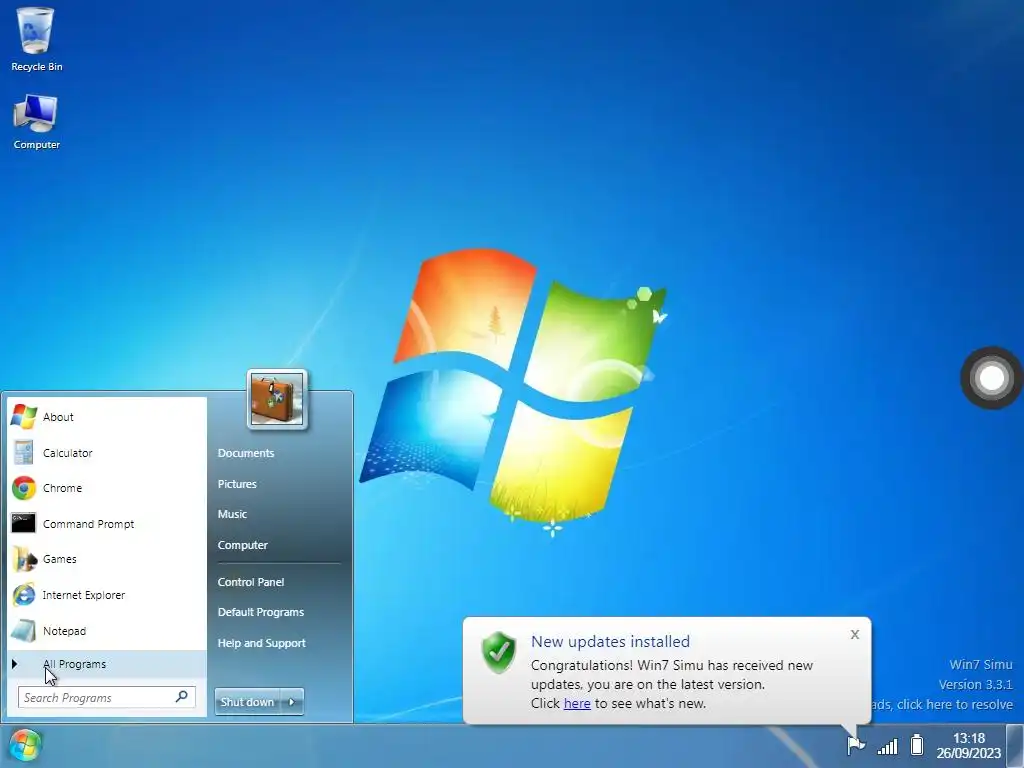This screenshot has width=1024, height=768.
Task: Open Help and Support
Action: [x=261, y=643]
